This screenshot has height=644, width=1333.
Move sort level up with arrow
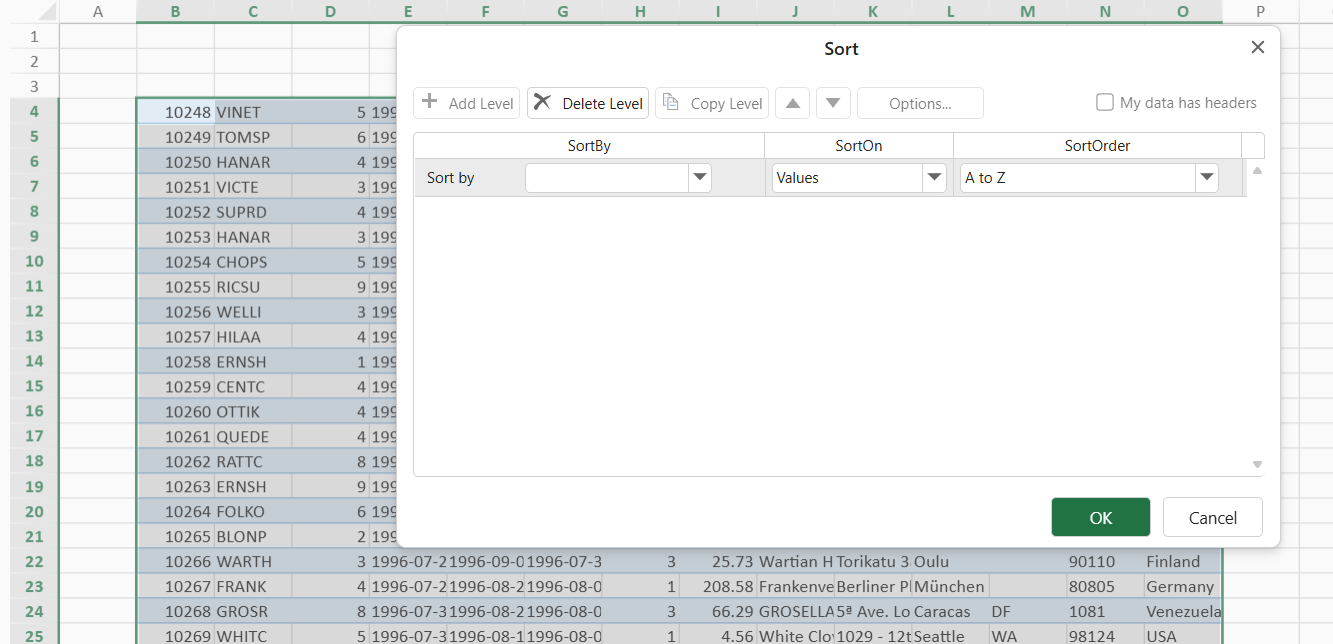click(792, 103)
